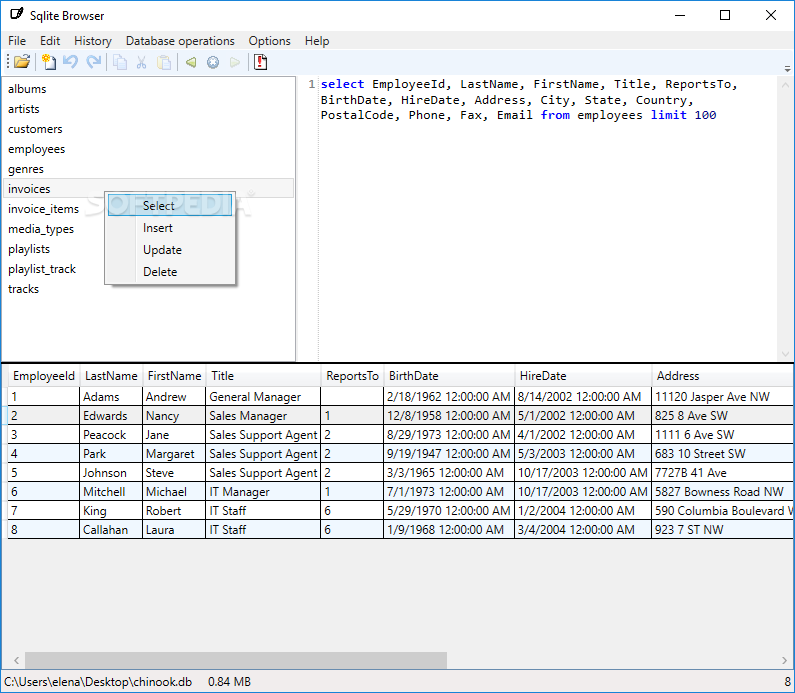
Task: Execute query with red exclamation icon
Action: [x=261, y=62]
